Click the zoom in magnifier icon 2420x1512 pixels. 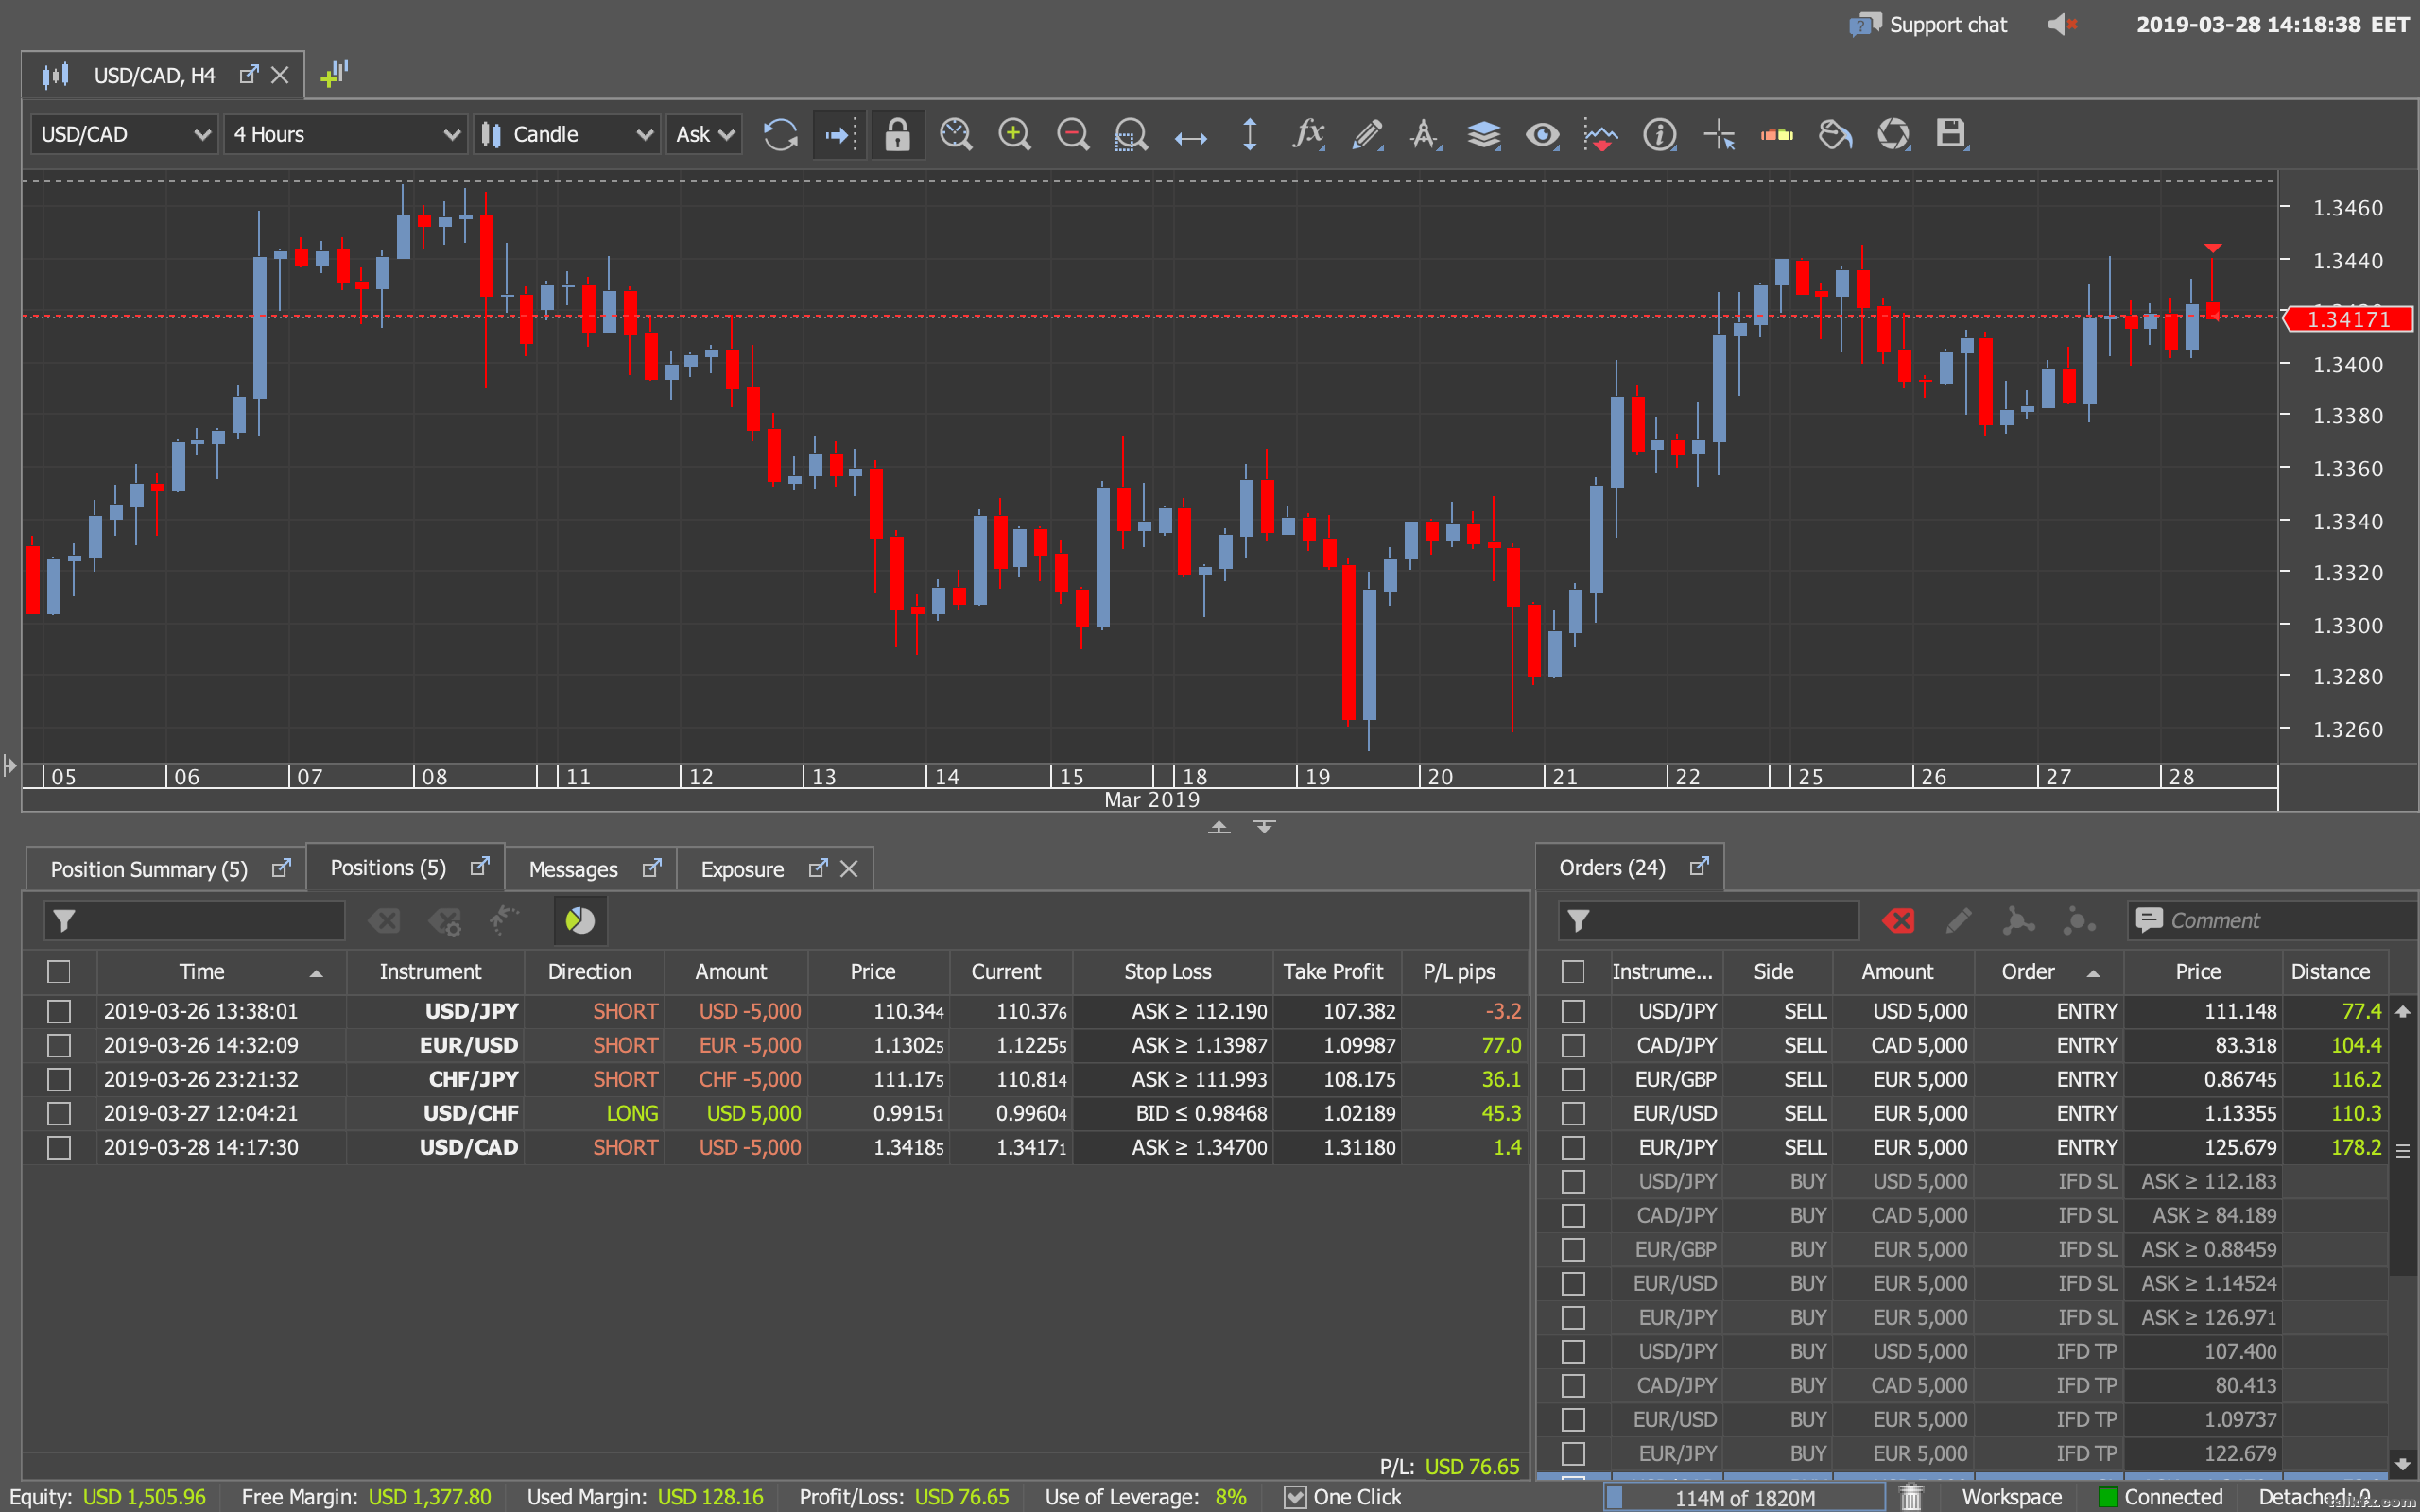[x=1014, y=134]
